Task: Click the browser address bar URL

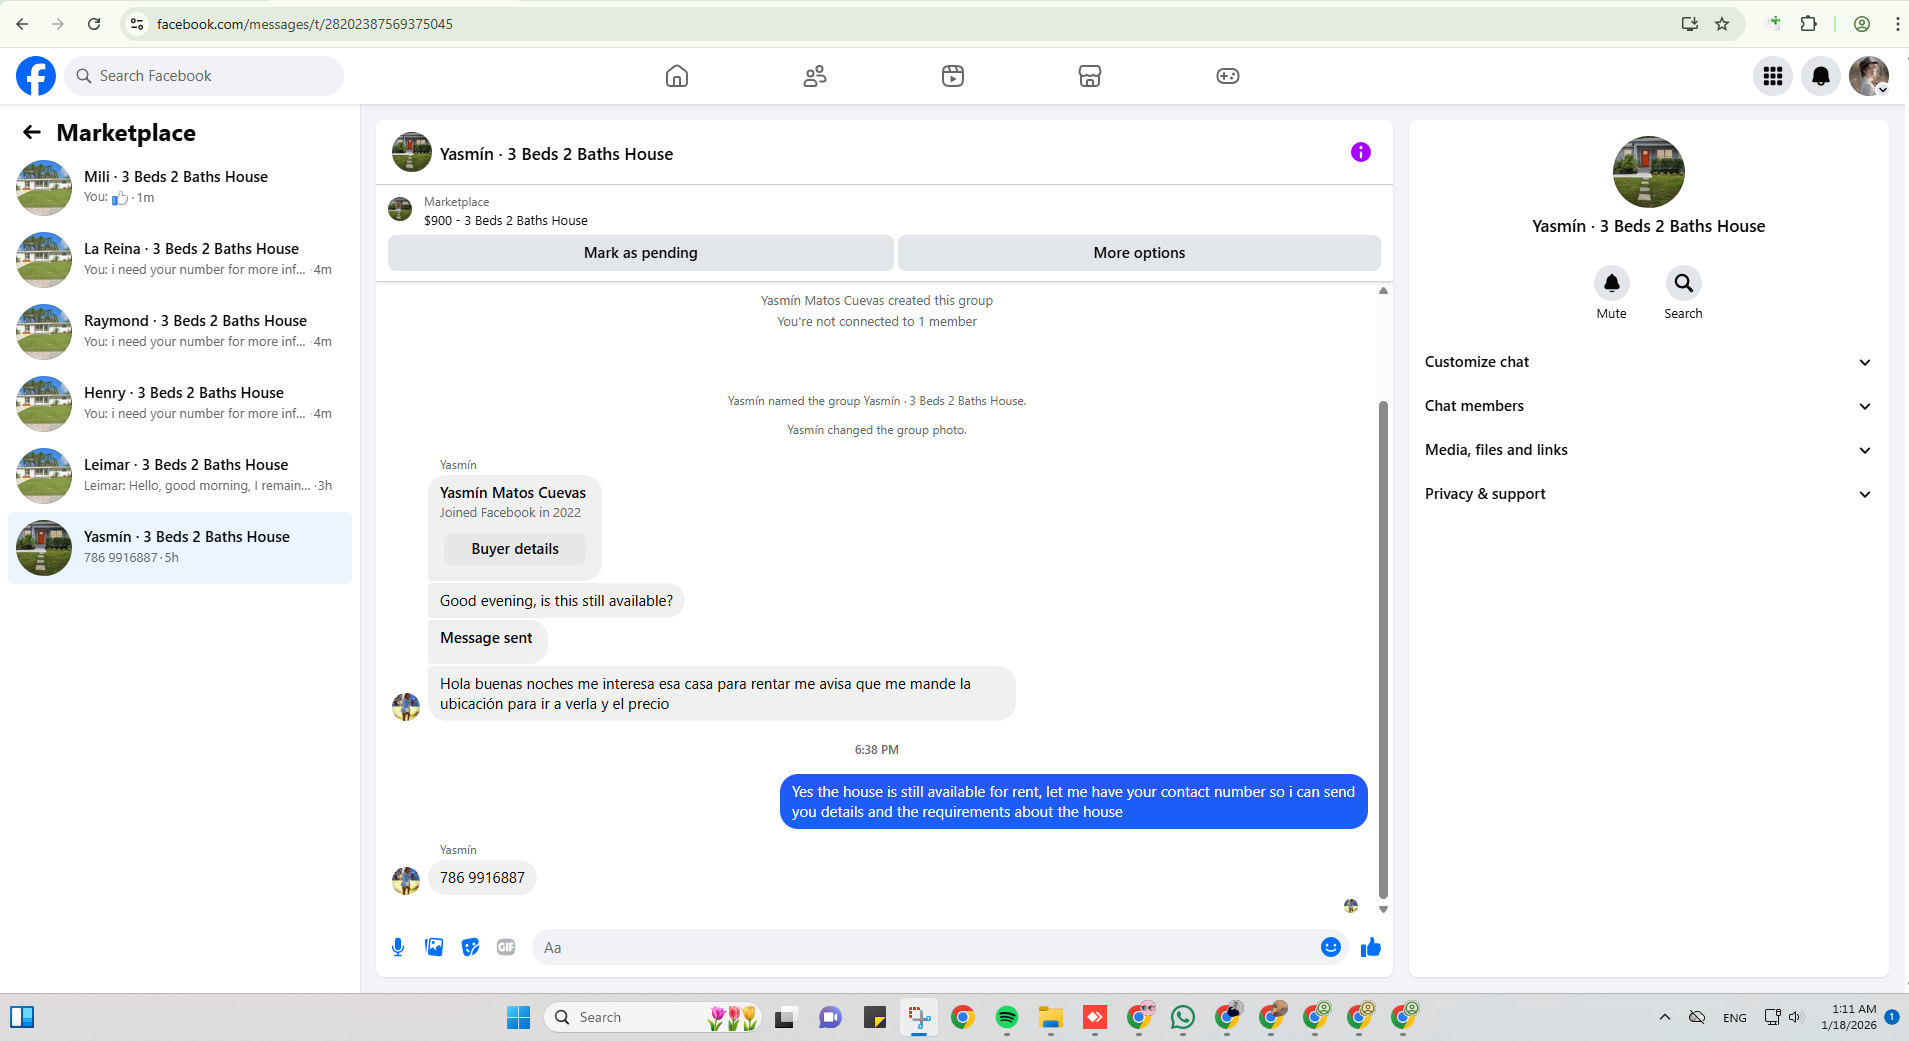Action: click(305, 24)
